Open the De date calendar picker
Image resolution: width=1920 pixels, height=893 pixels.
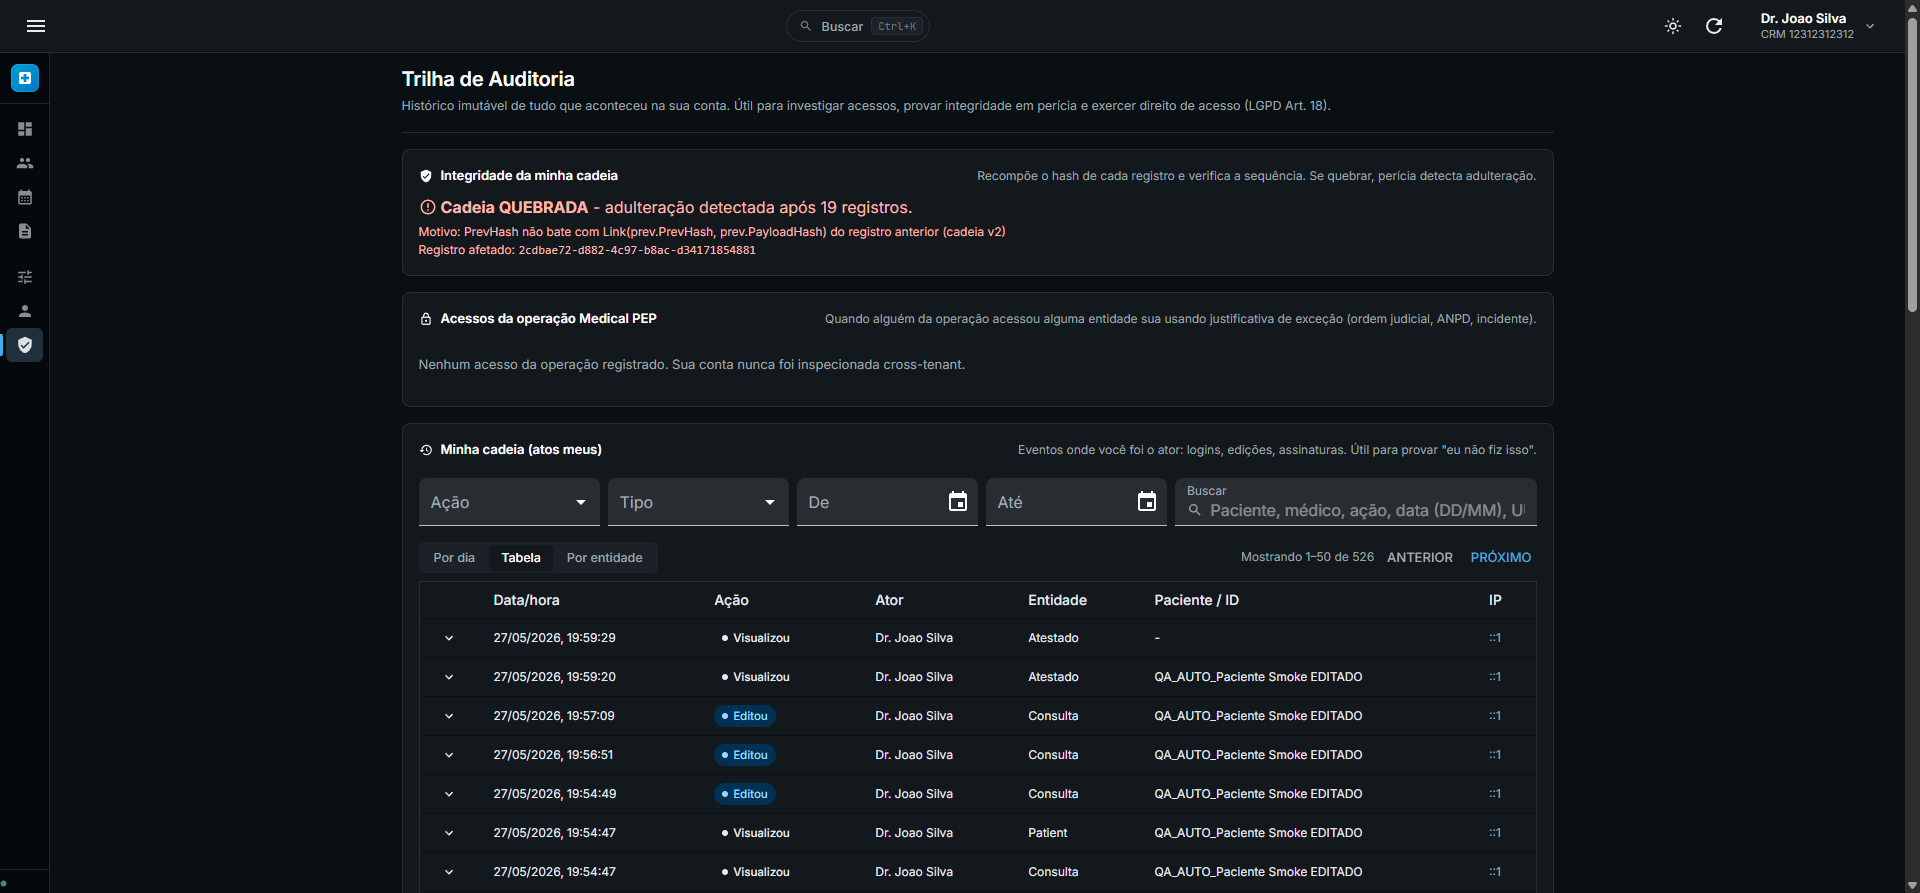[958, 502]
